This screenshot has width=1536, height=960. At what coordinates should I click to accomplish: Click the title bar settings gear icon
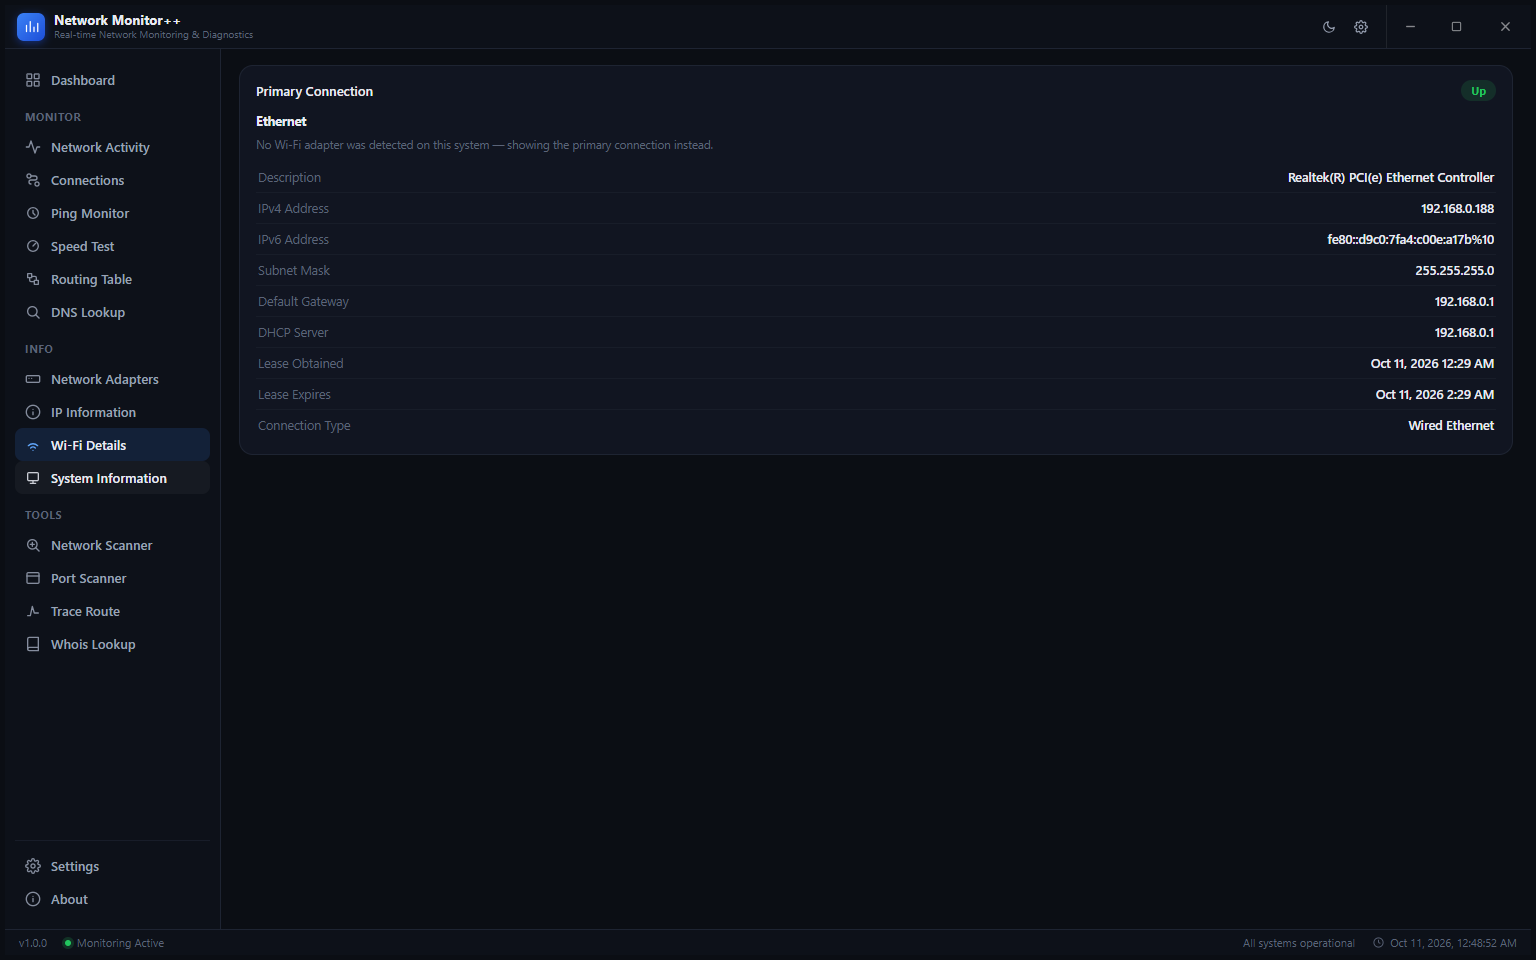click(1361, 27)
